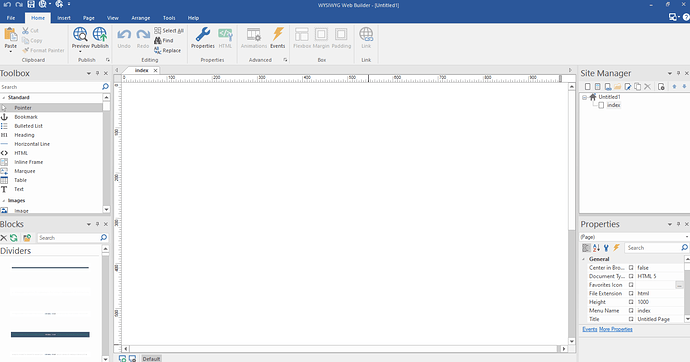Open the Help tab
This screenshot has width=690, height=362.
[x=193, y=18]
